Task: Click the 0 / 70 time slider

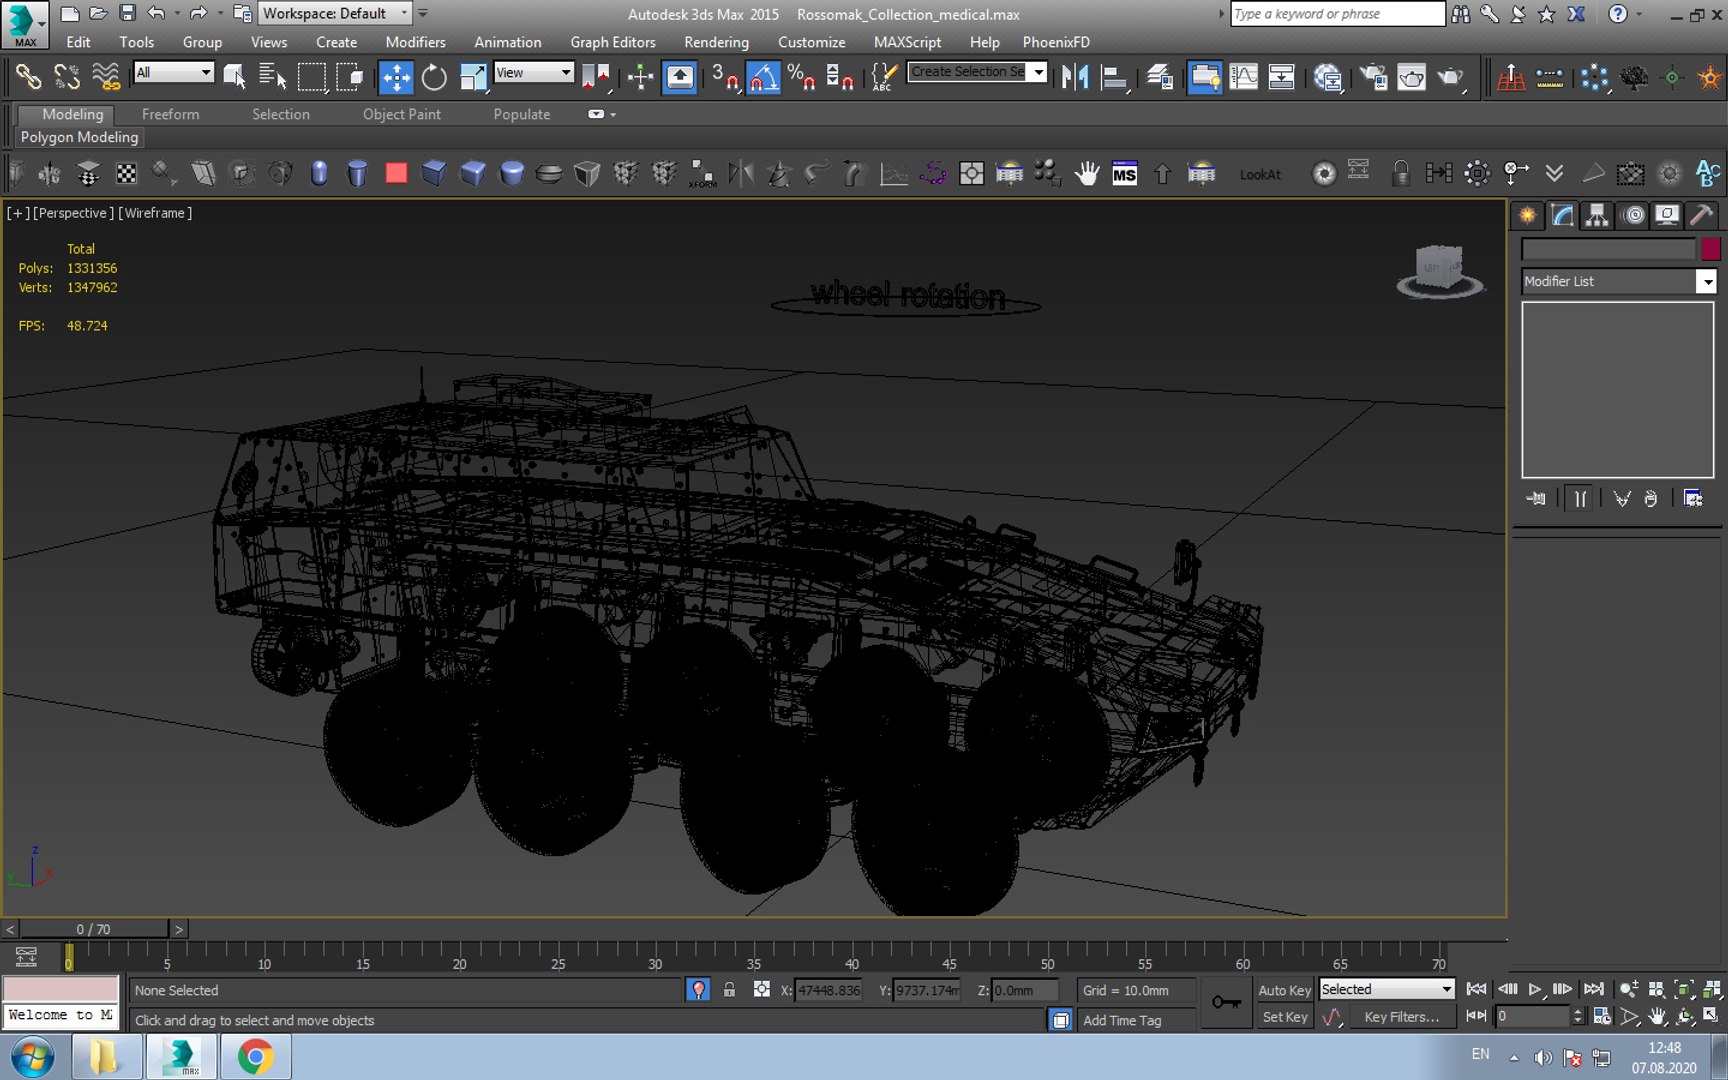Action: [x=94, y=929]
